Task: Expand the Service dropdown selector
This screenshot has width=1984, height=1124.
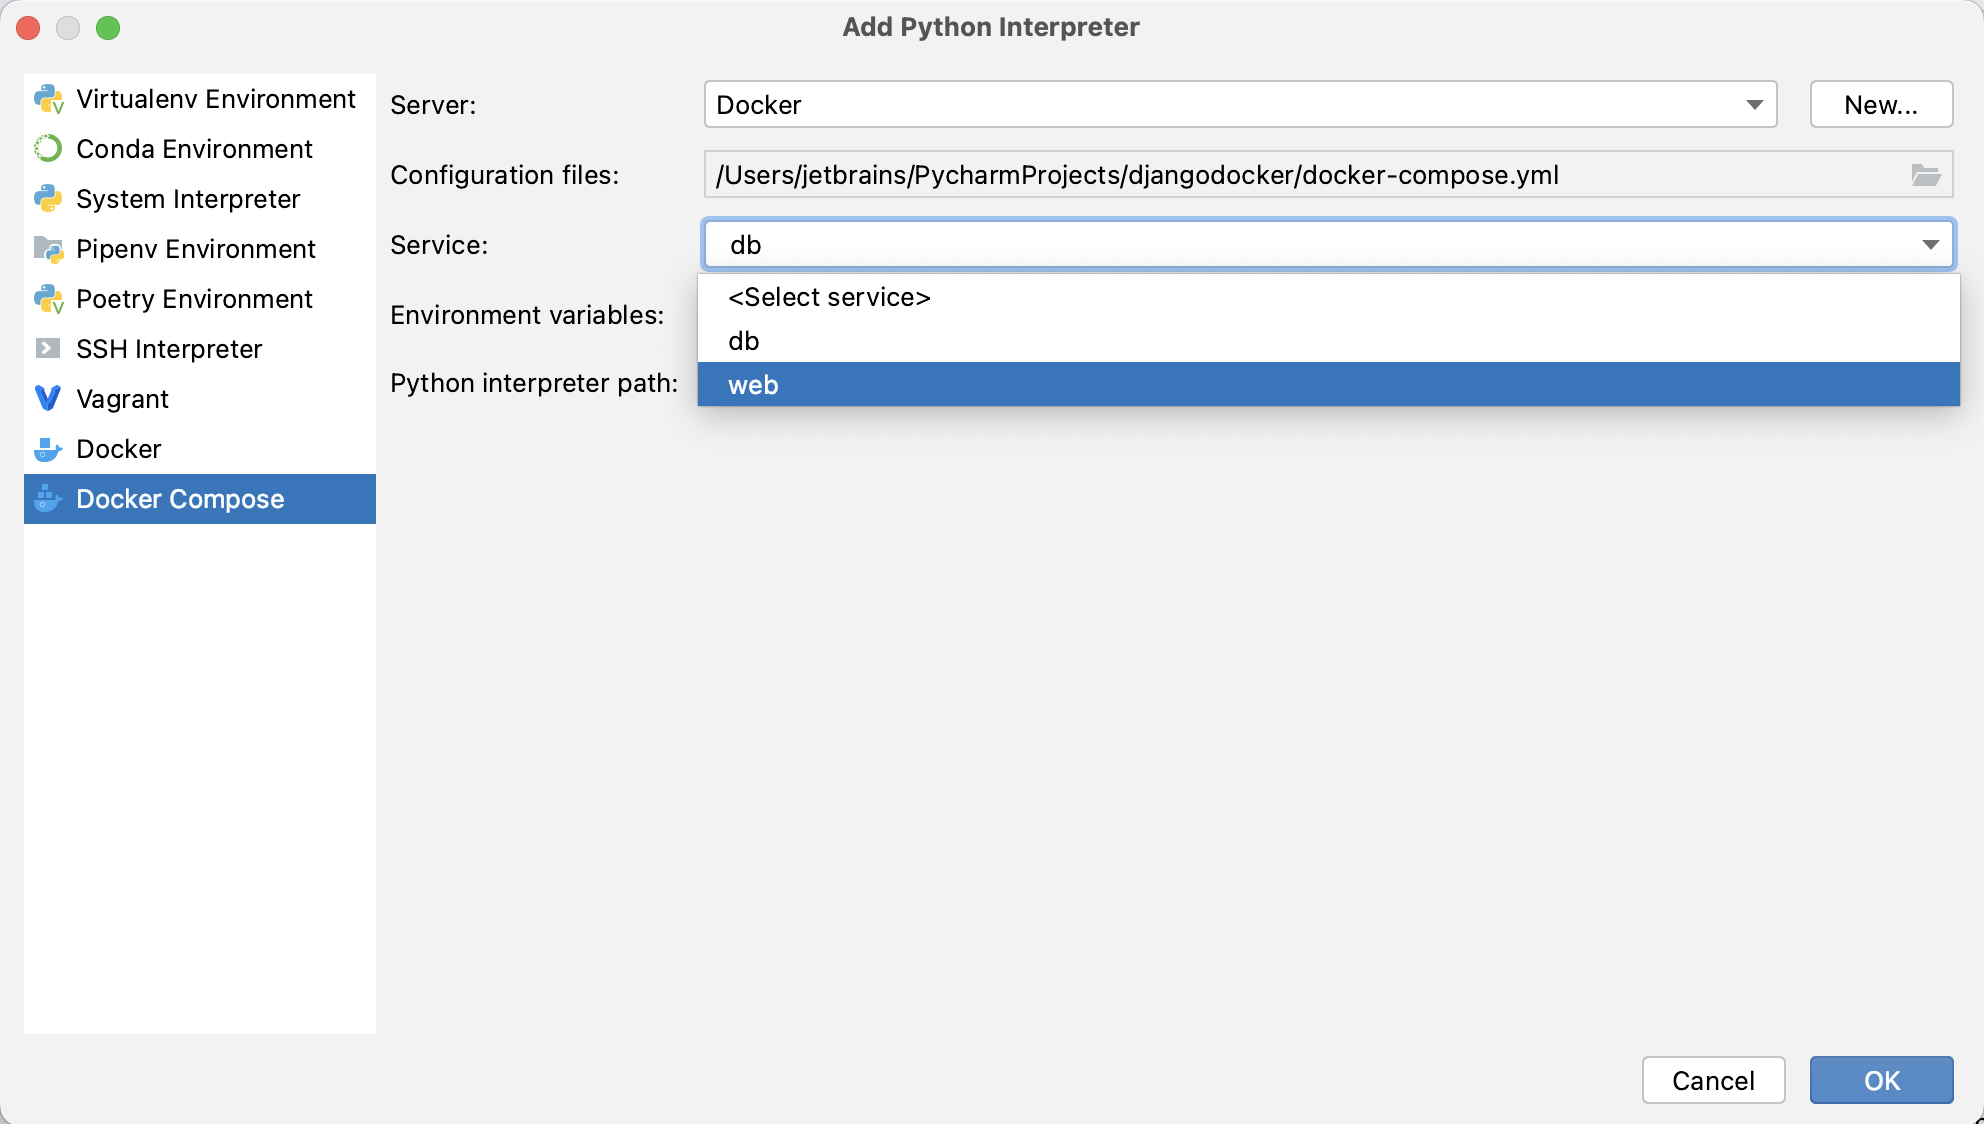Action: [1935, 245]
